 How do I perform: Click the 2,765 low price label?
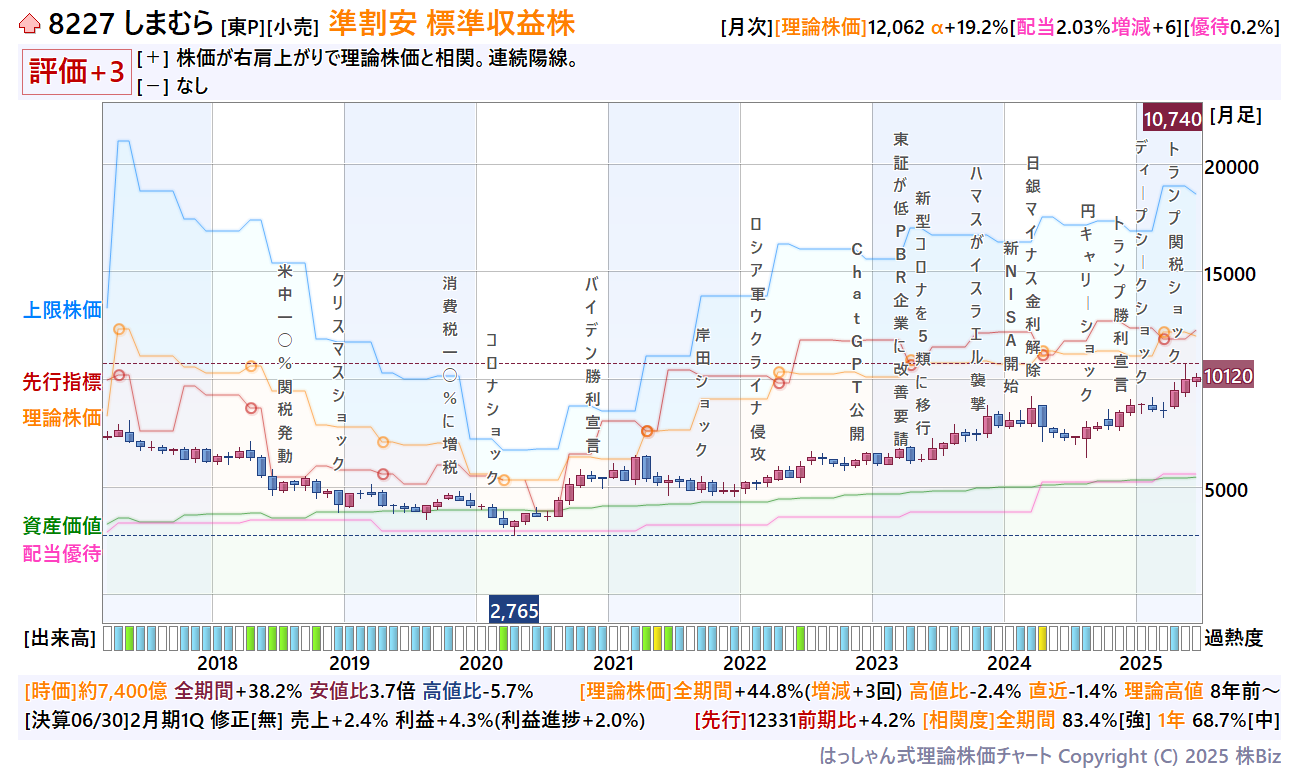[x=514, y=609]
